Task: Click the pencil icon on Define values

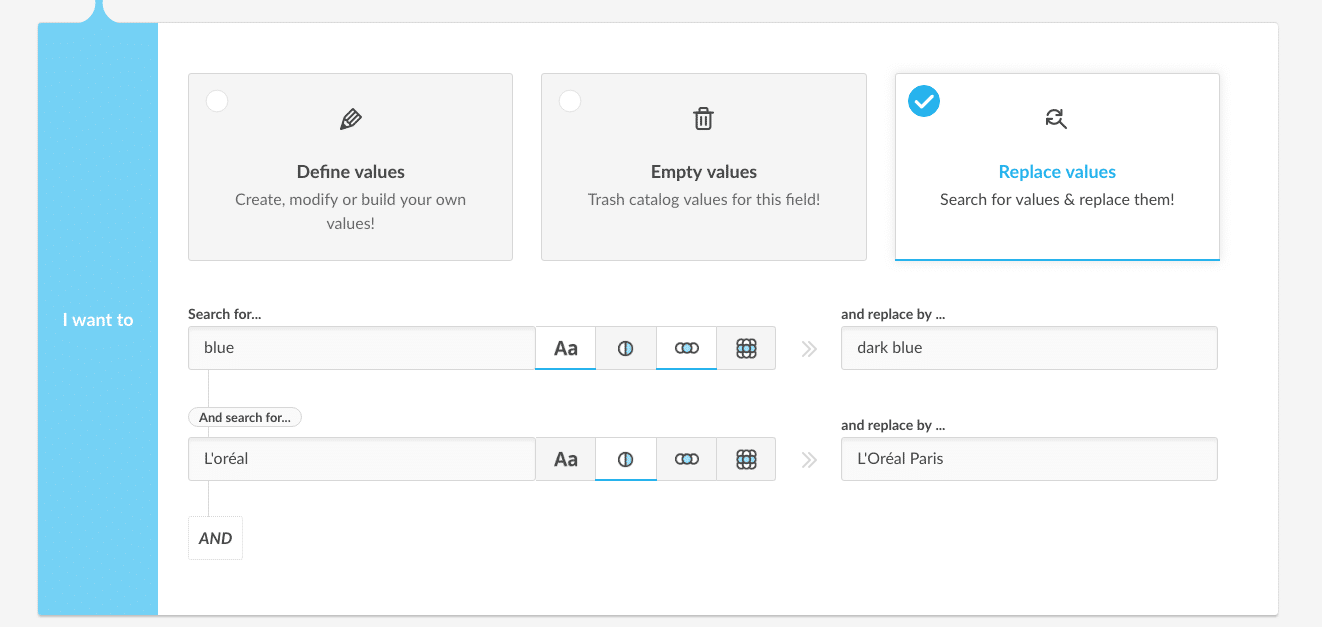Action: tap(351, 120)
